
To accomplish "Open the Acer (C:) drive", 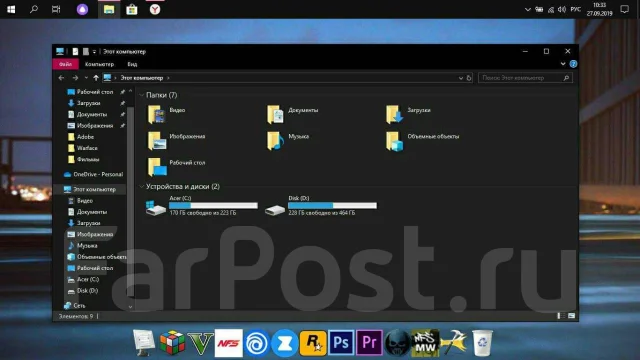I will point(202,205).
